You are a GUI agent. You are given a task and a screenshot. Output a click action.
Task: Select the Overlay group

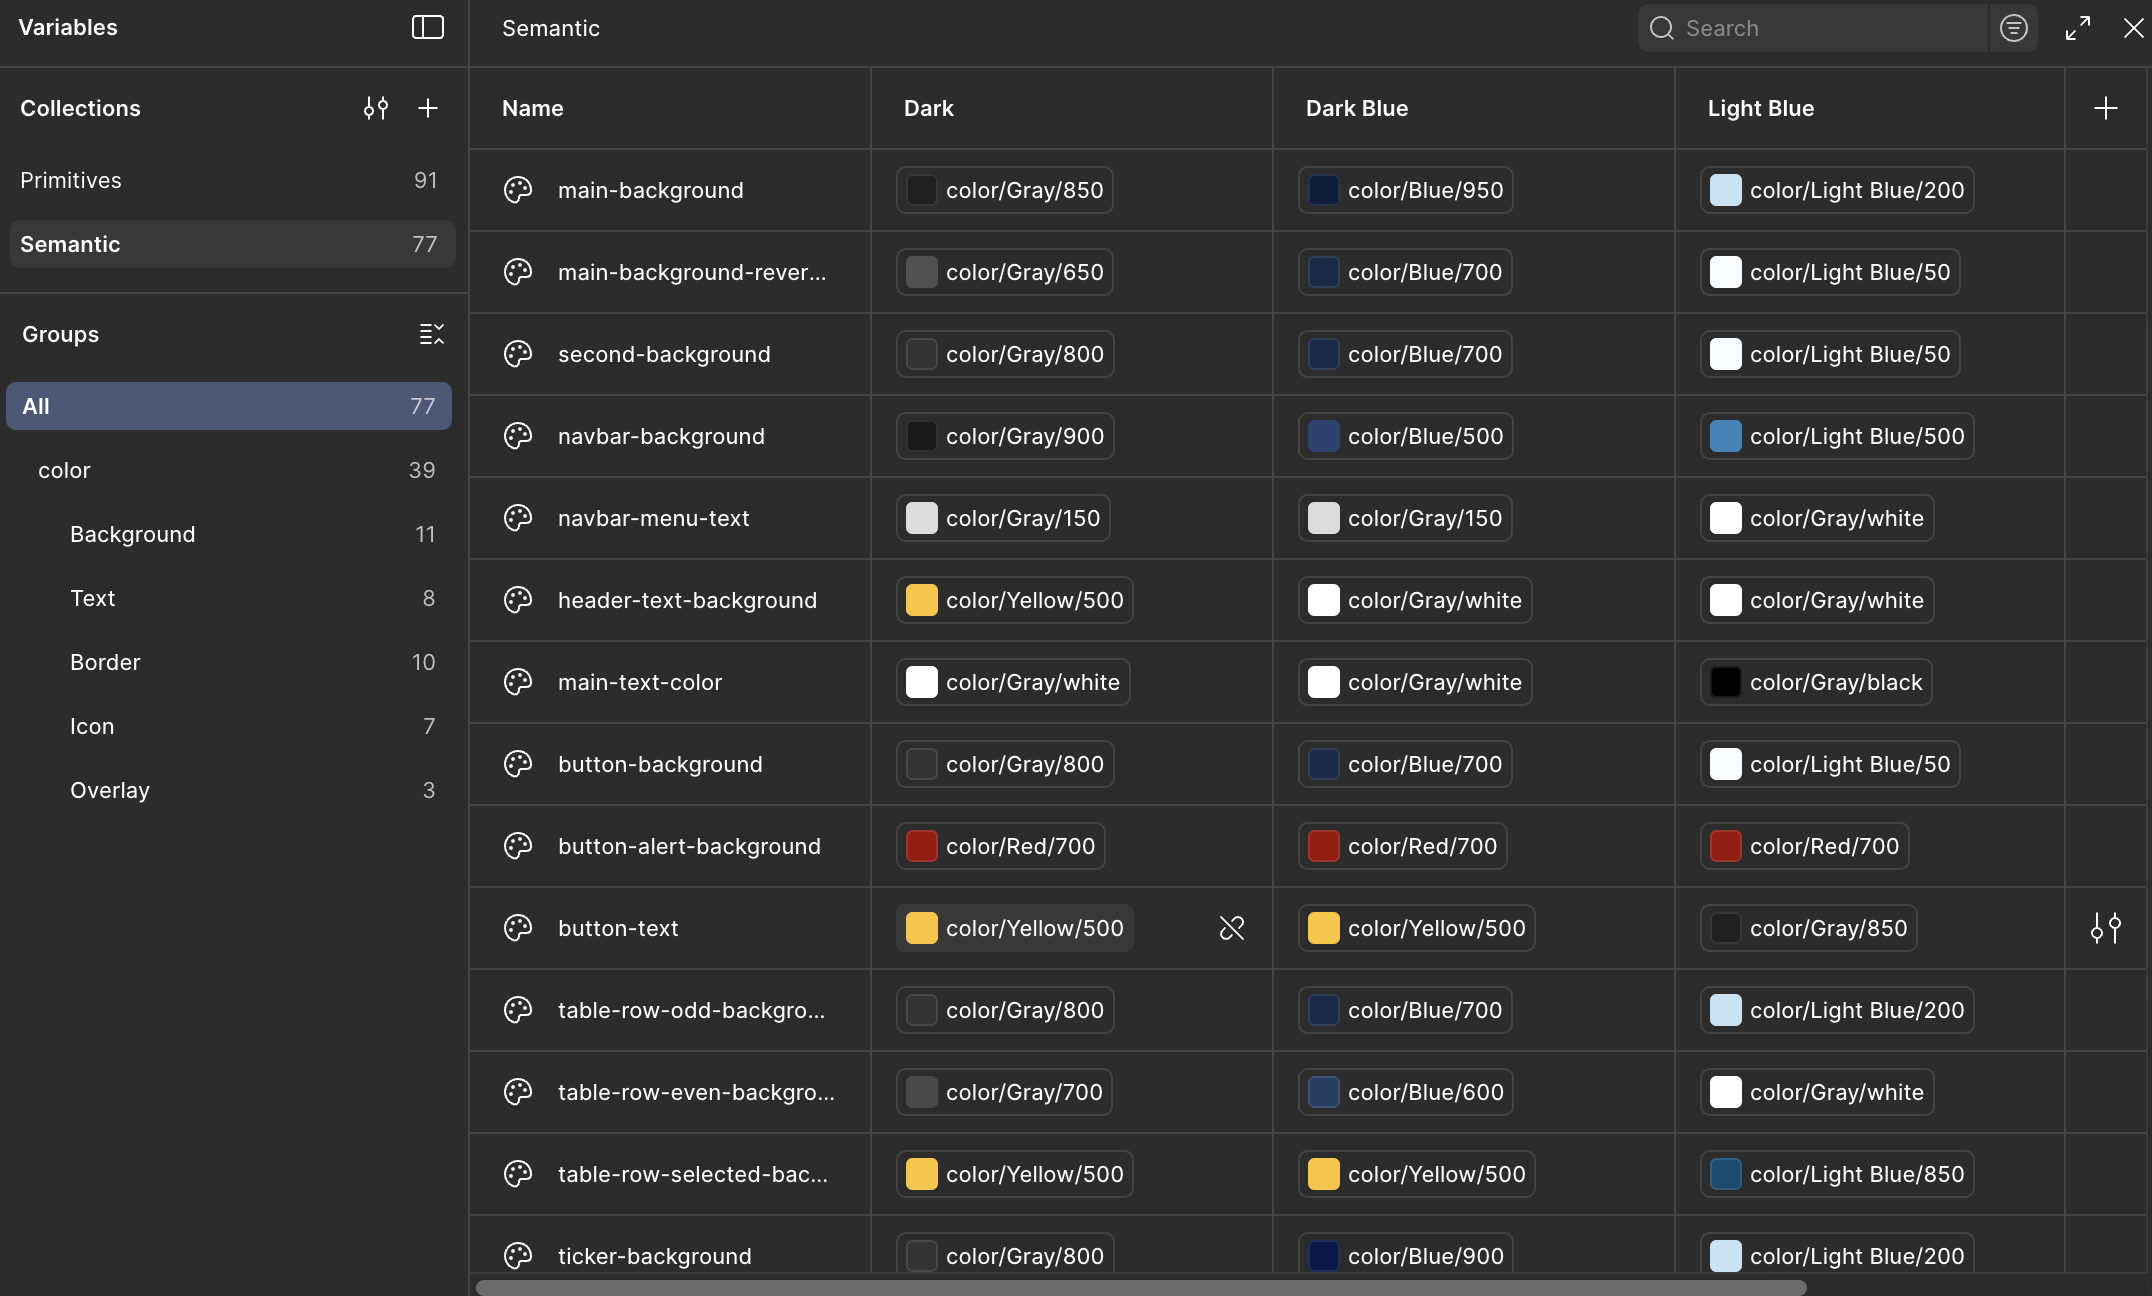click(110, 790)
